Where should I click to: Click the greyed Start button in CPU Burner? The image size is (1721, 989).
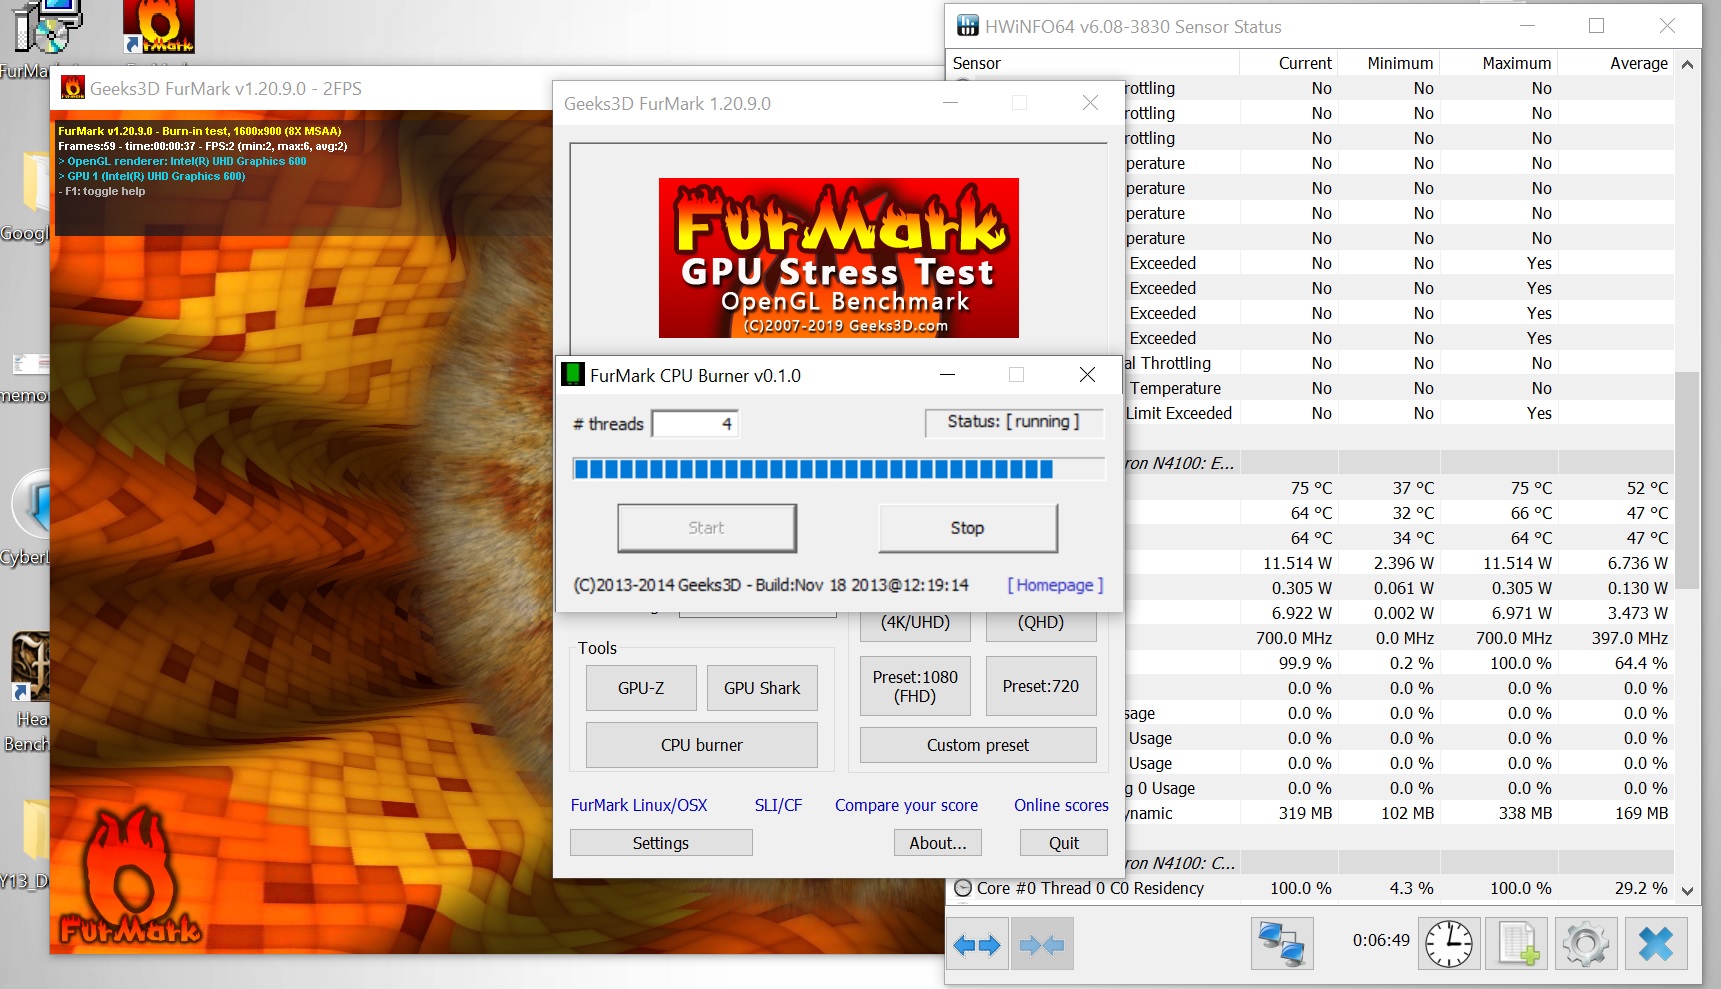coord(707,528)
